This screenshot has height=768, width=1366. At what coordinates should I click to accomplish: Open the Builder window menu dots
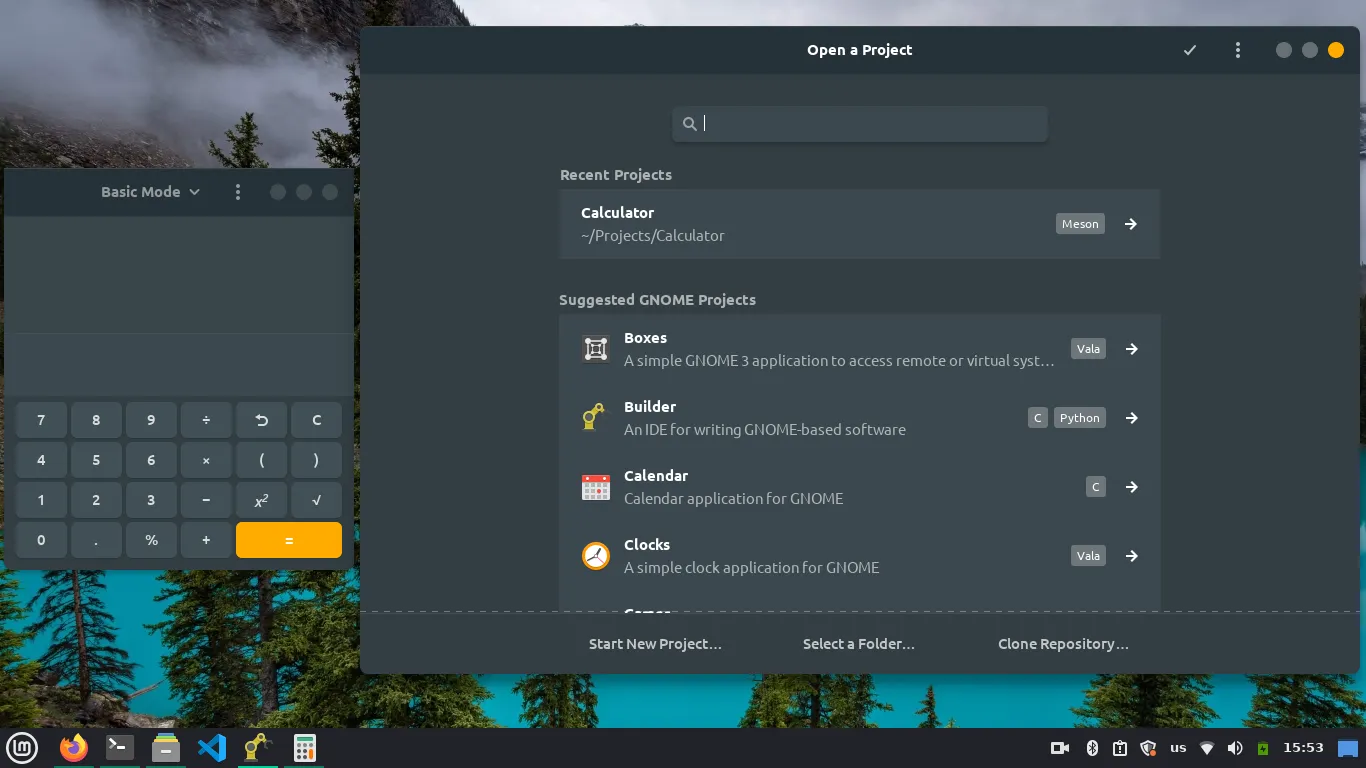click(1238, 50)
